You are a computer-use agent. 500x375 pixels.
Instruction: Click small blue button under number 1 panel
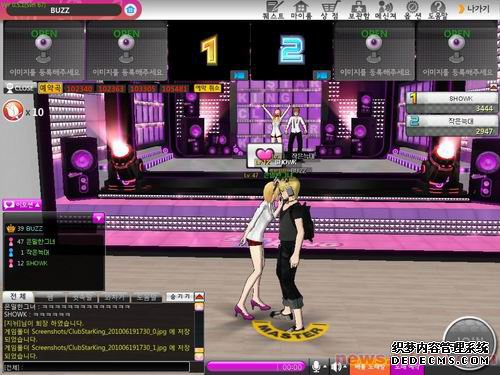tap(239, 75)
